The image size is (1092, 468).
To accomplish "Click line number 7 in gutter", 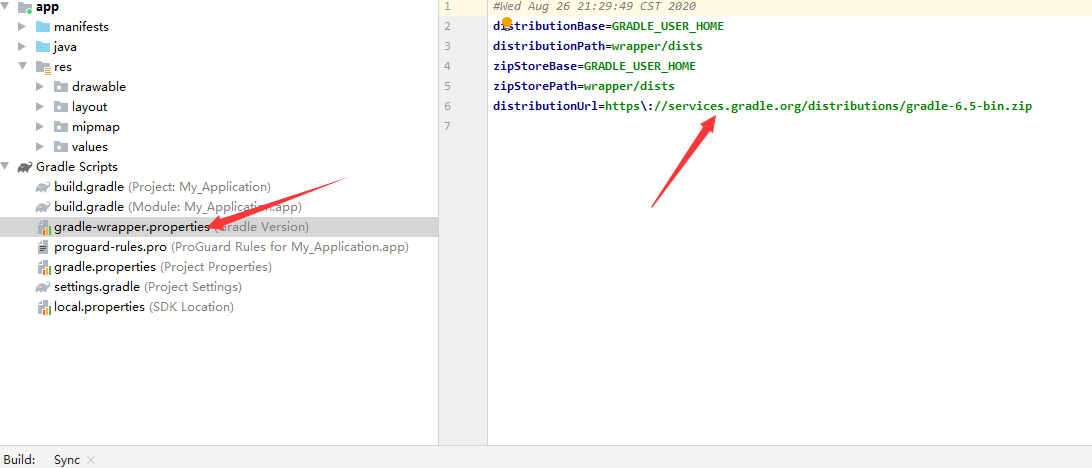I will tap(447, 127).
